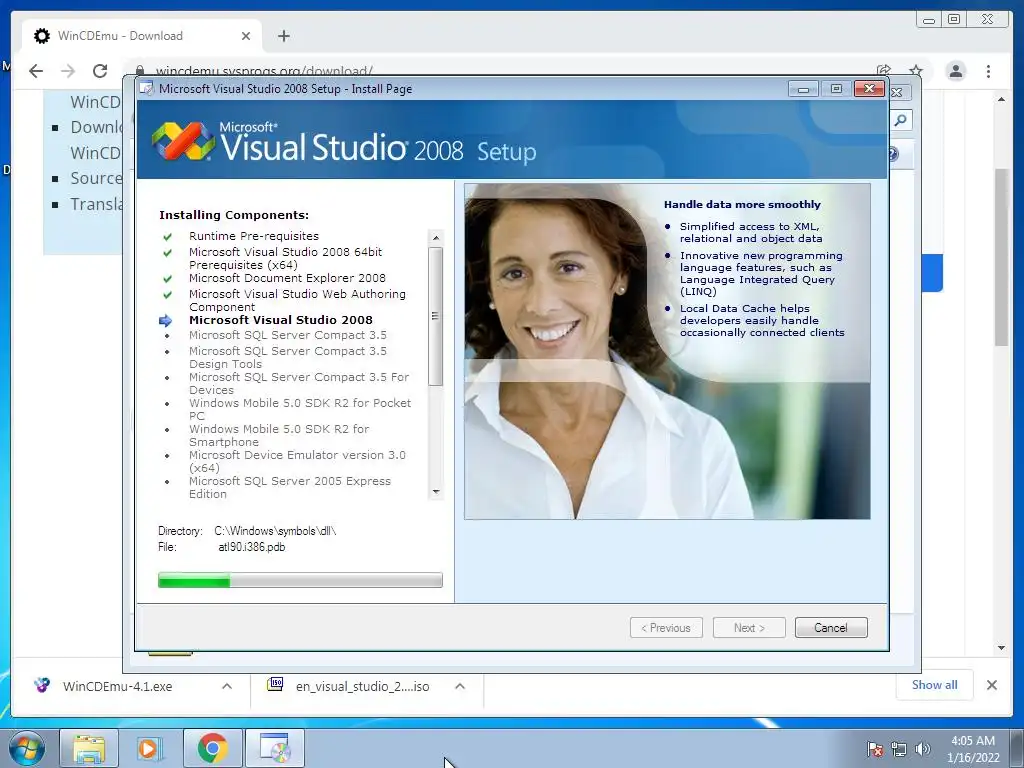Reload the page in Chrome
This screenshot has width=1024, height=768.
(100, 71)
